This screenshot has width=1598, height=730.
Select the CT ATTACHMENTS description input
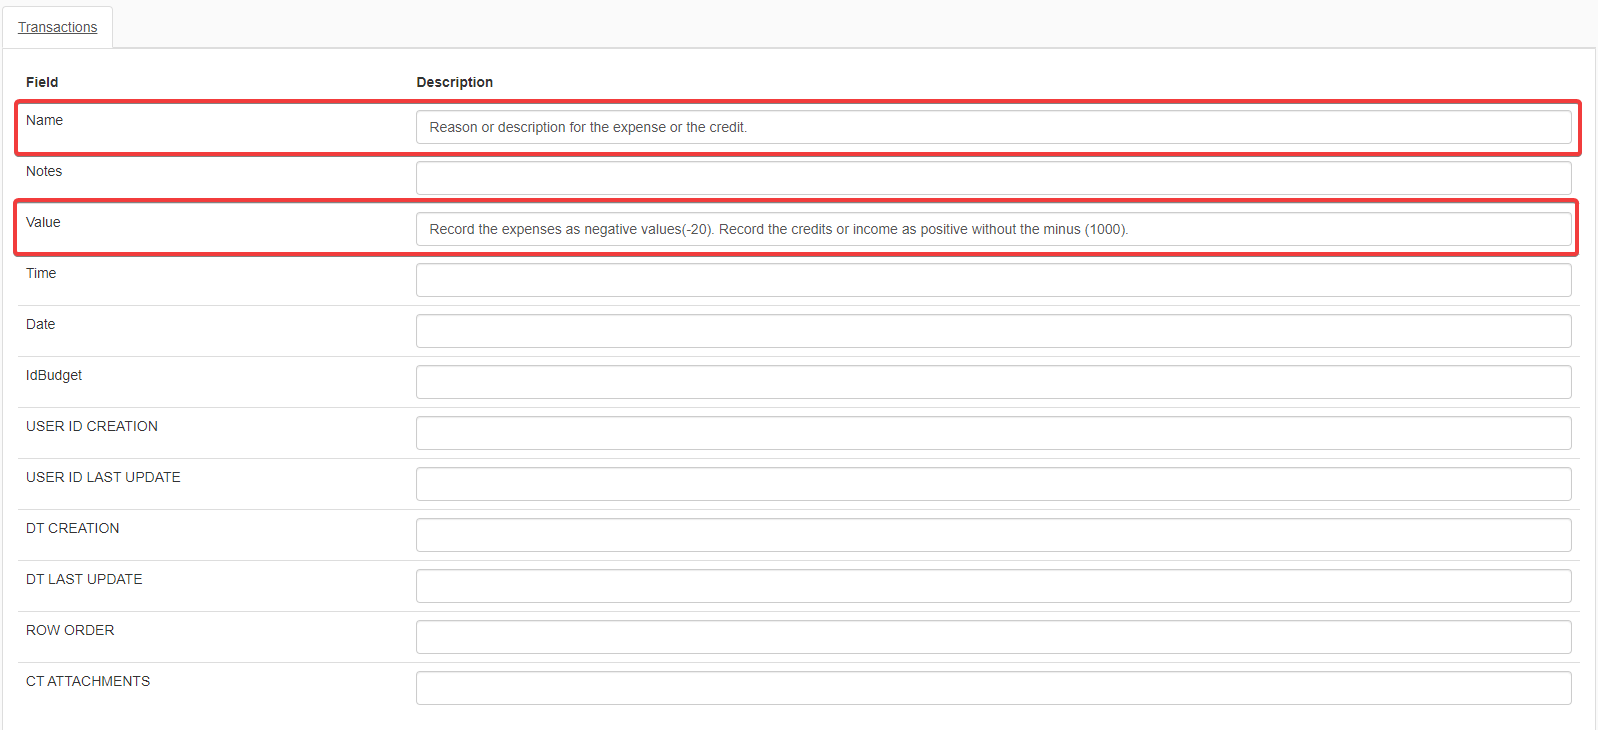(x=992, y=688)
